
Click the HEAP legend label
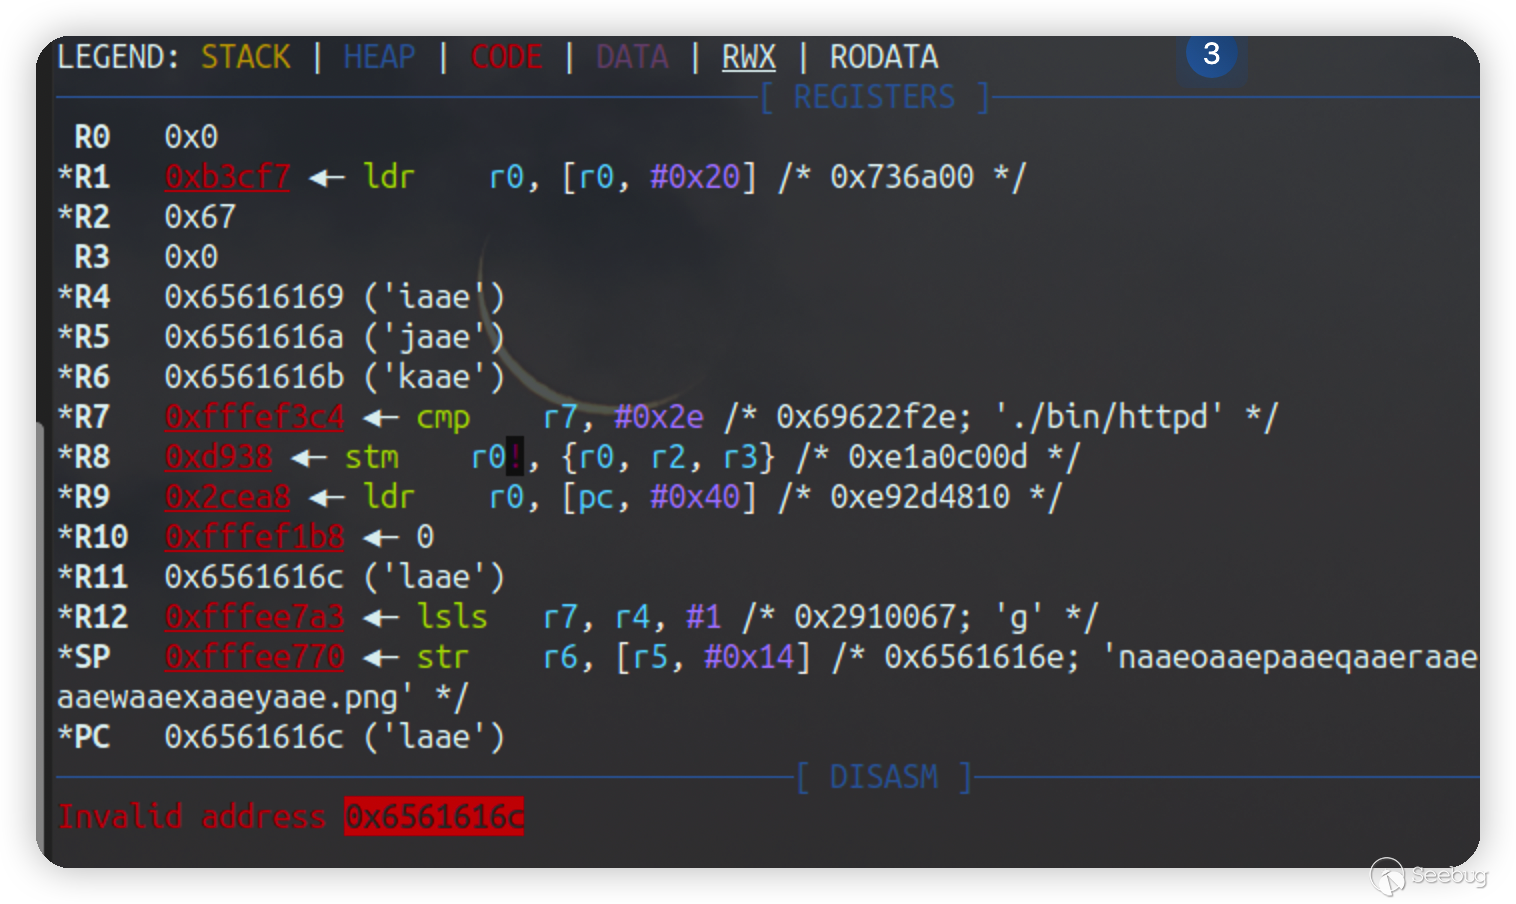click(379, 57)
